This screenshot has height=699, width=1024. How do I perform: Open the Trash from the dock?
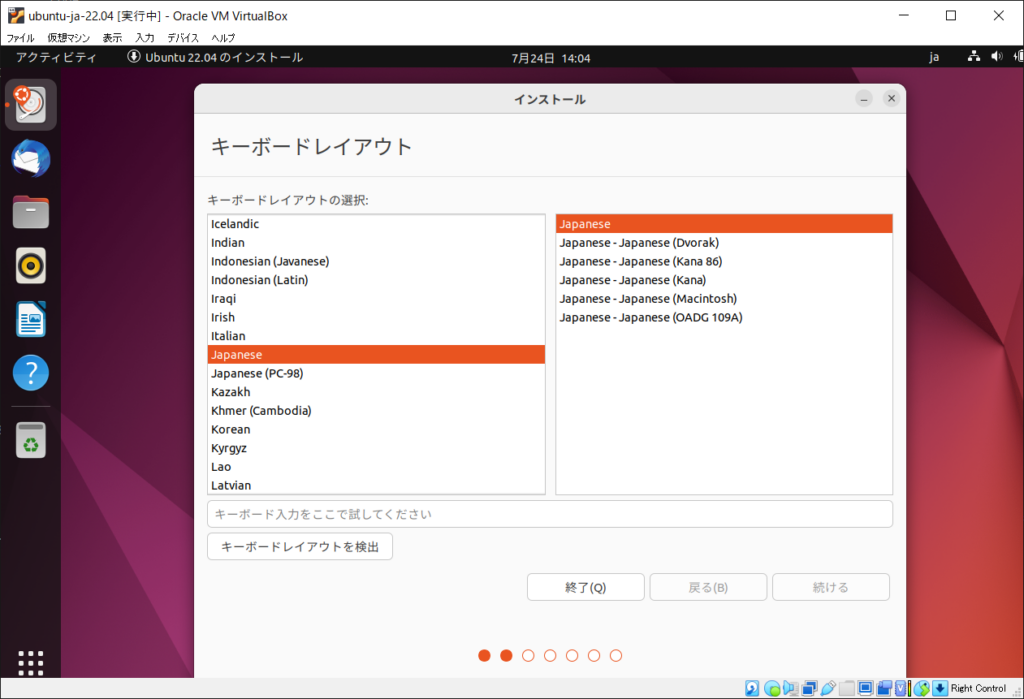point(31,440)
